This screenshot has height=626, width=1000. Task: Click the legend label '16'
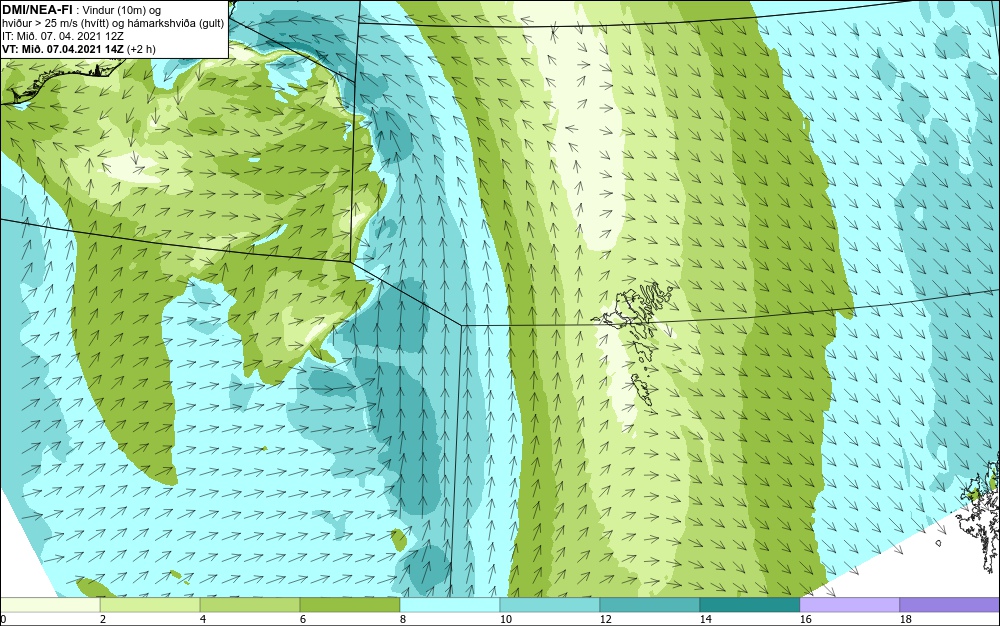coord(805,619)
